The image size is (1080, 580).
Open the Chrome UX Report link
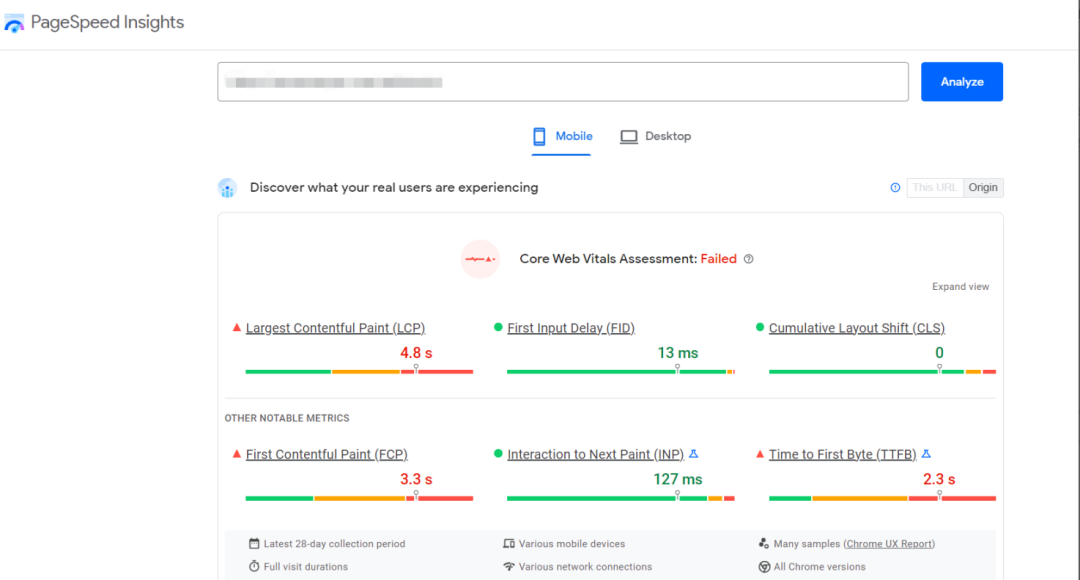pyautogui.click(x=889, y=544)
